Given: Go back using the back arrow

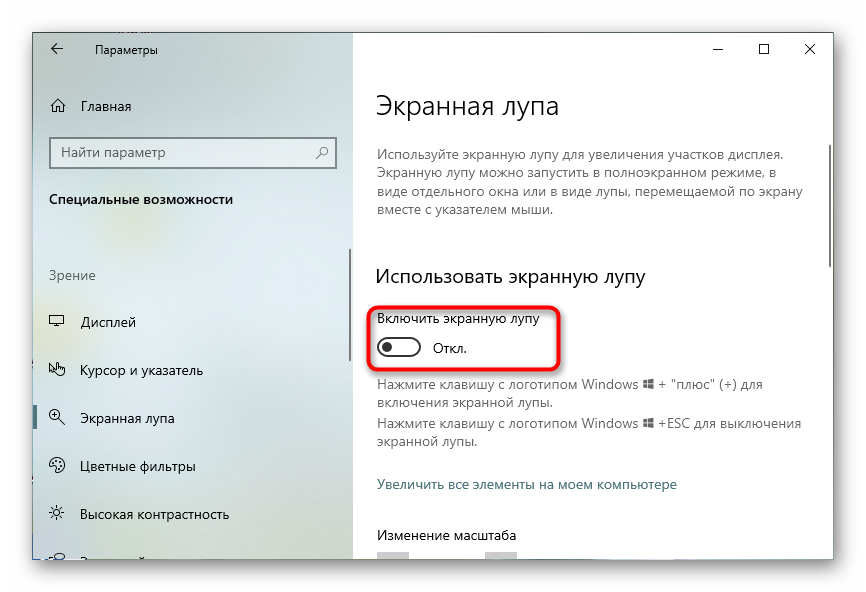Looking at the screenshot, I should point(57,49).
